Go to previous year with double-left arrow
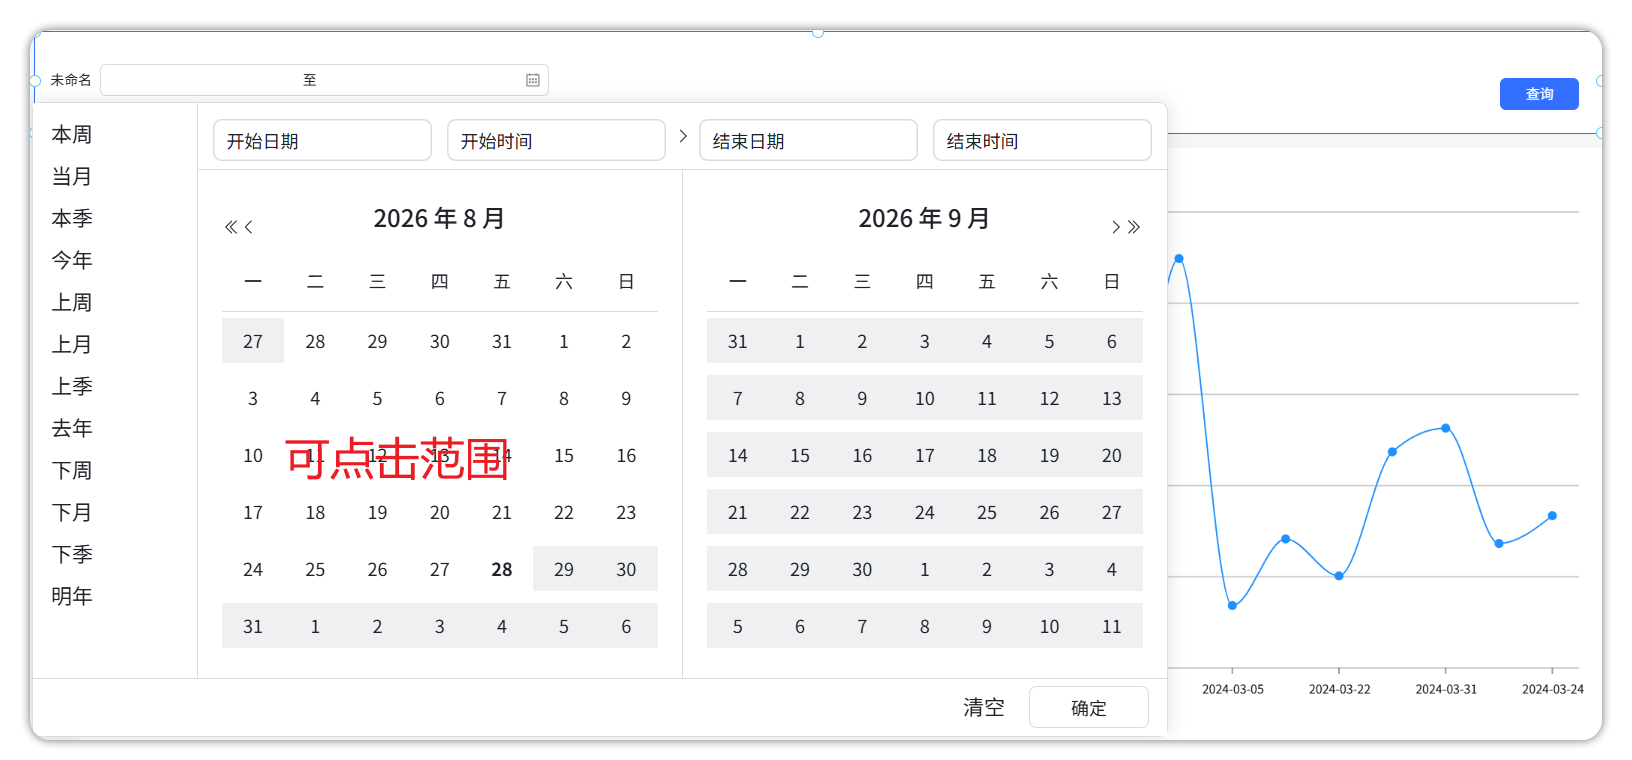 tap(231, 227)
